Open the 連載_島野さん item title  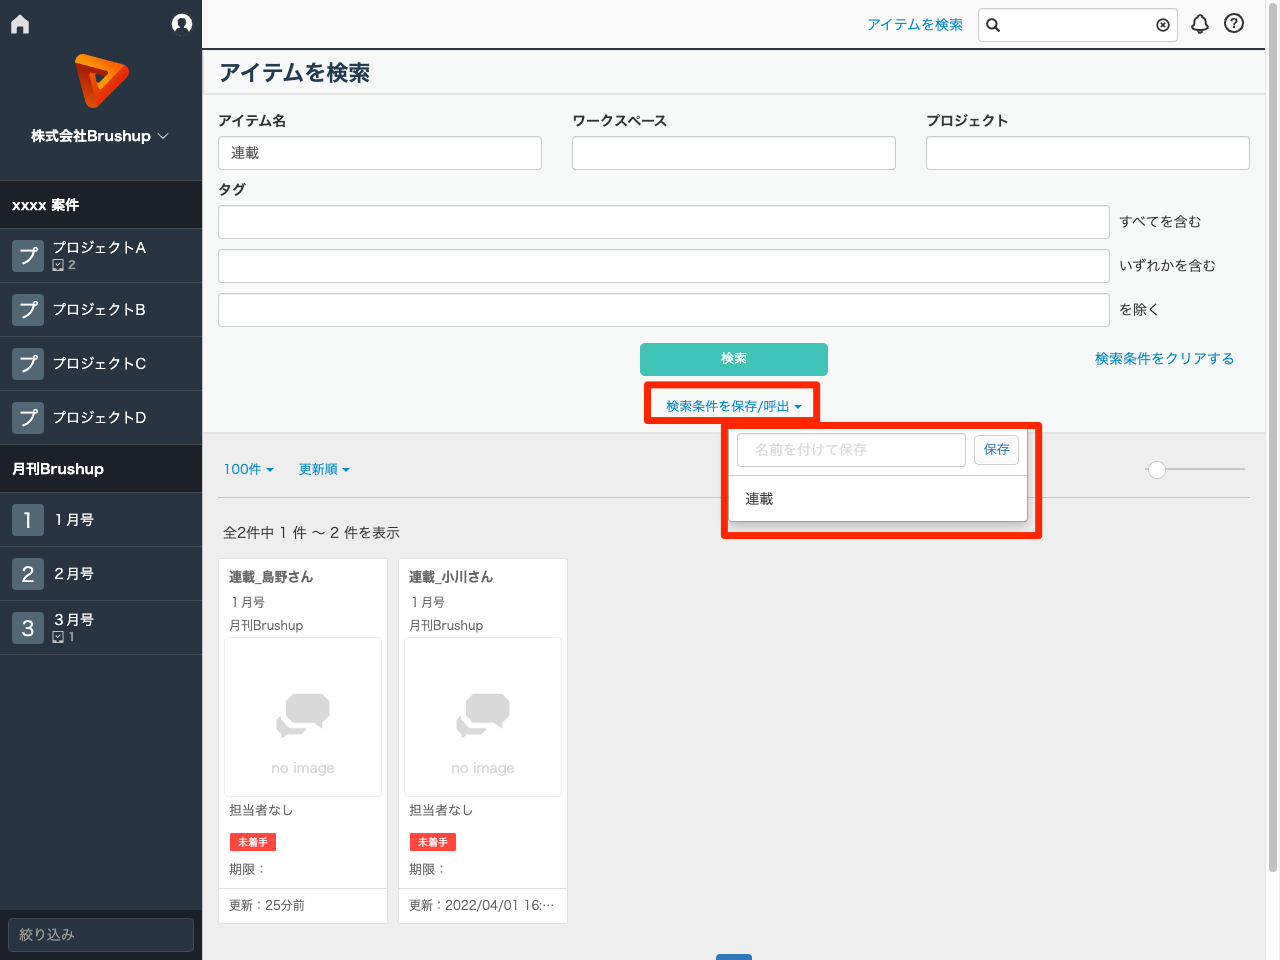[x=271, y=577]
